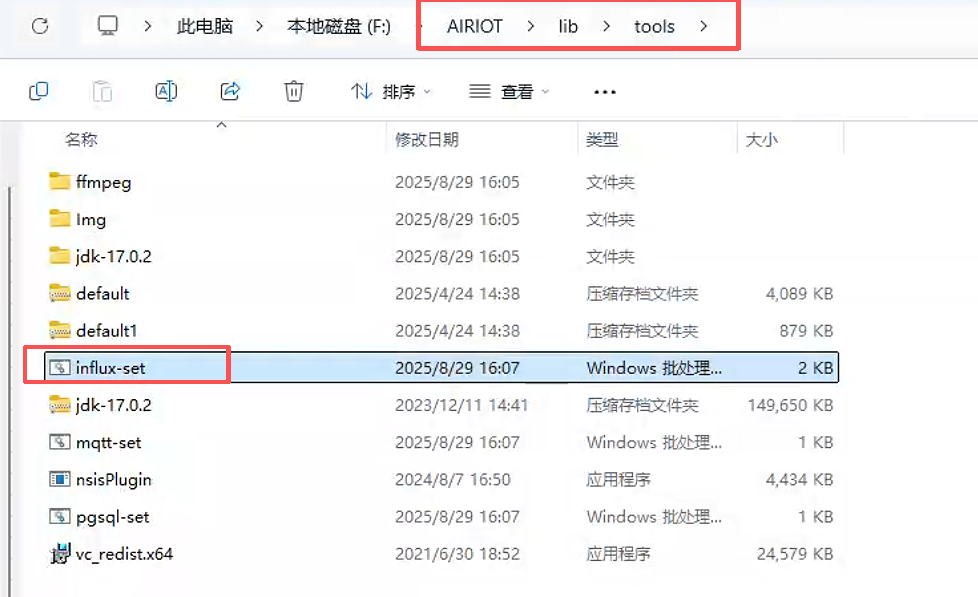978x597 pixels.
Task: Click date 2023/12/11 14:41
Action: click(461, 405)
